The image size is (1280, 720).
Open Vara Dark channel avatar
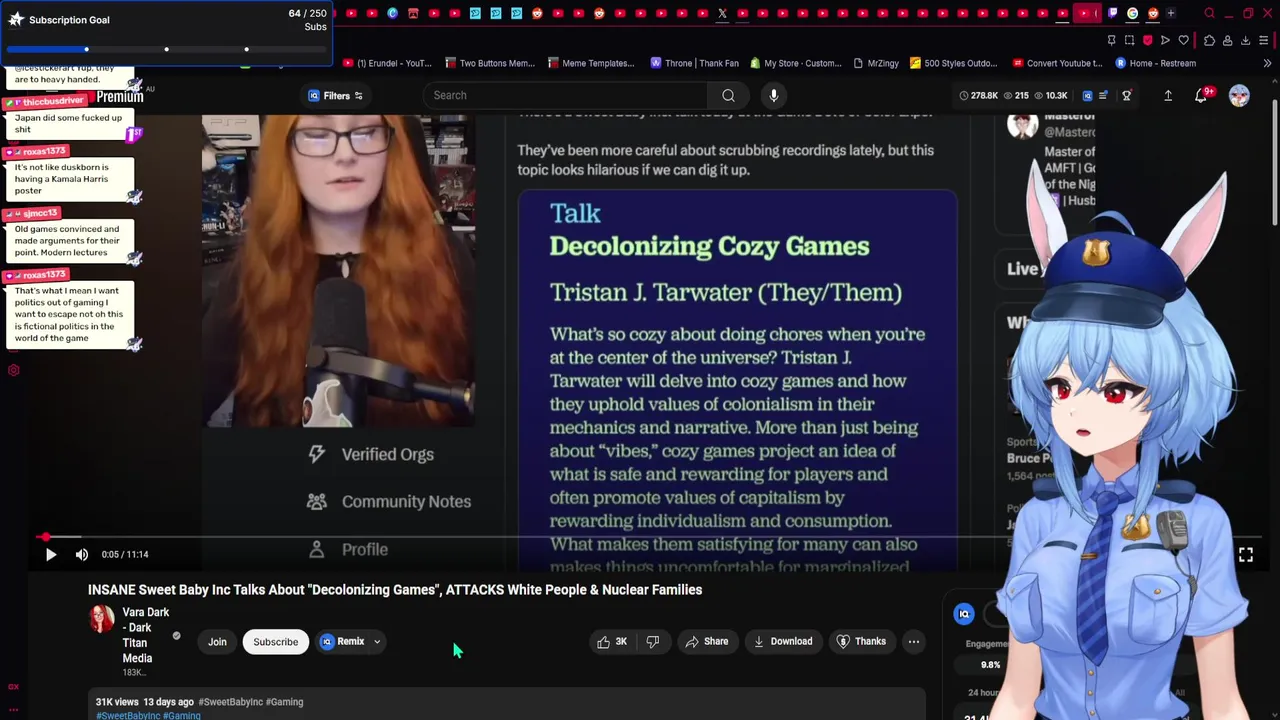click(102, 620)
